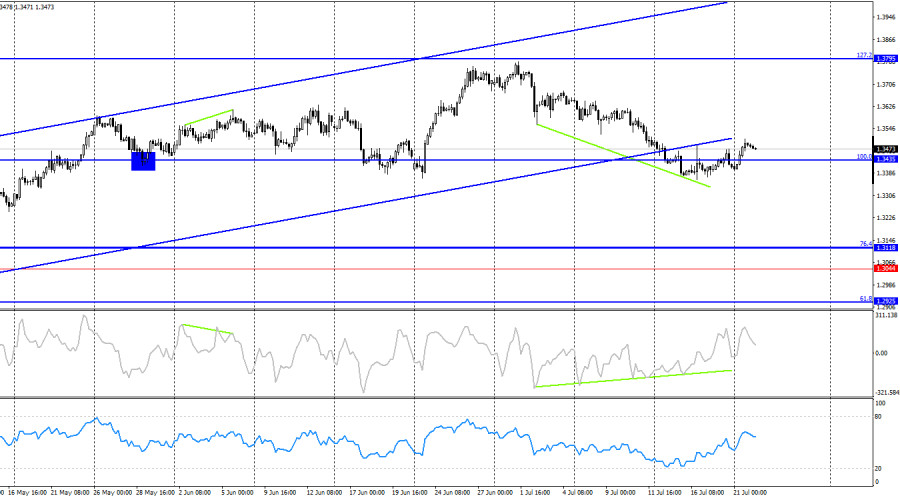Click the 28 May 16:00 date label
Viewport: 900px width, 500px height.
155,493
